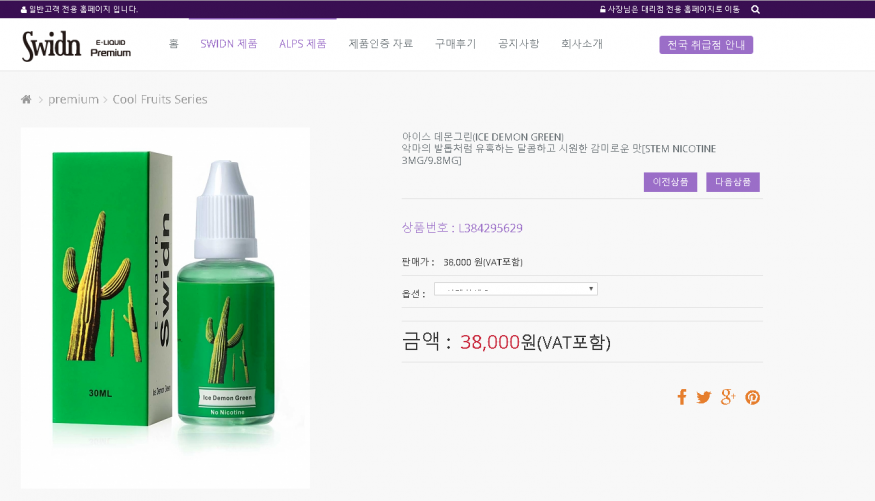Go to next product 다음상품

point(733,182)
